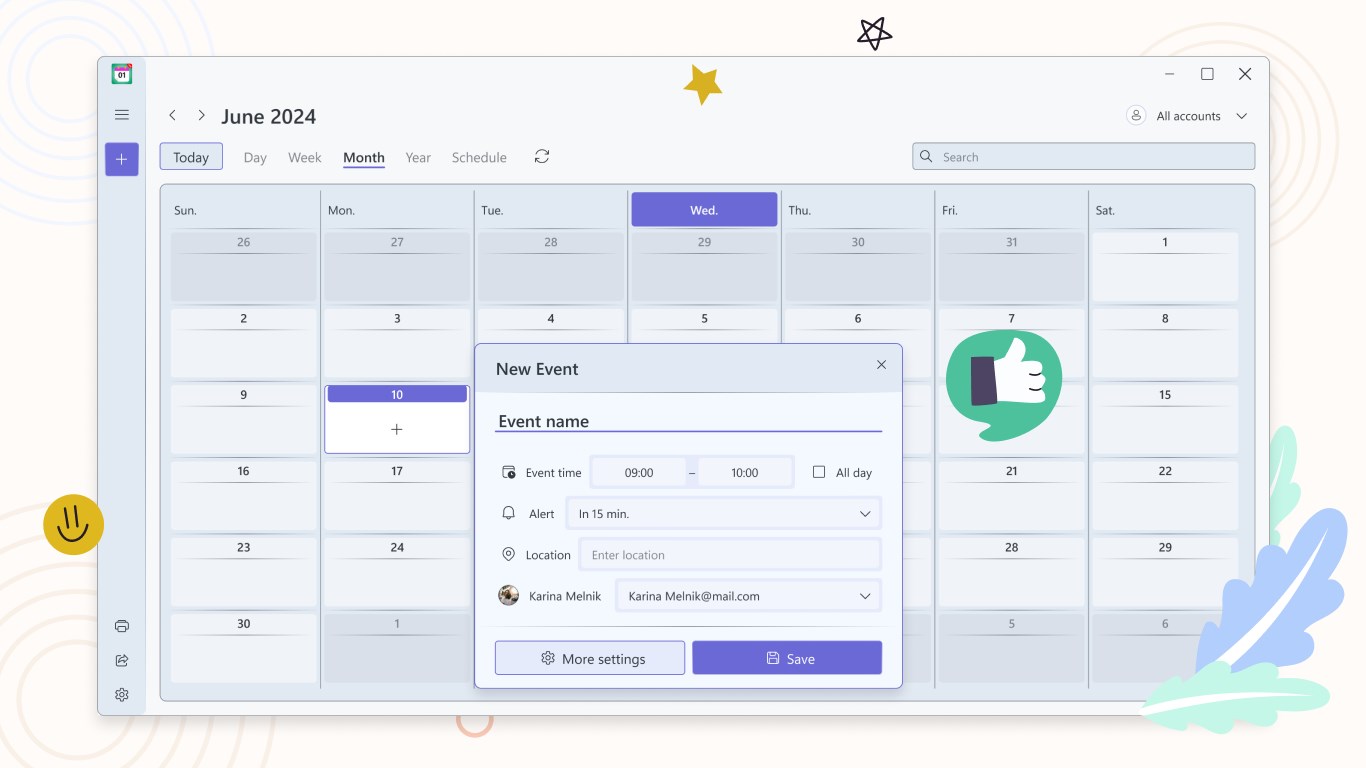
Task: Switch to the Schedule view tab
Action: 479,157
